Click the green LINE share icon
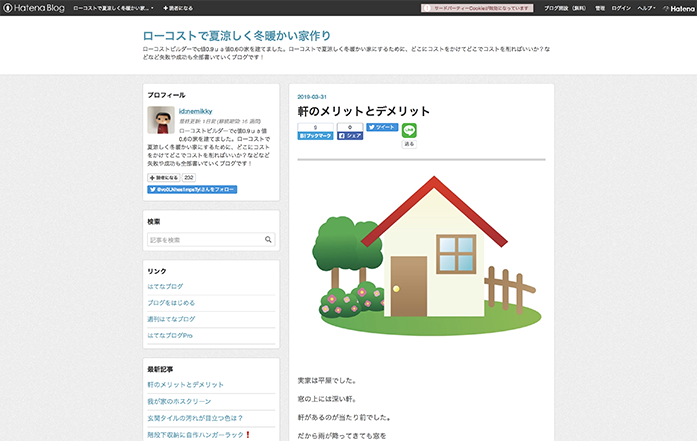 [x=409, y=130]
